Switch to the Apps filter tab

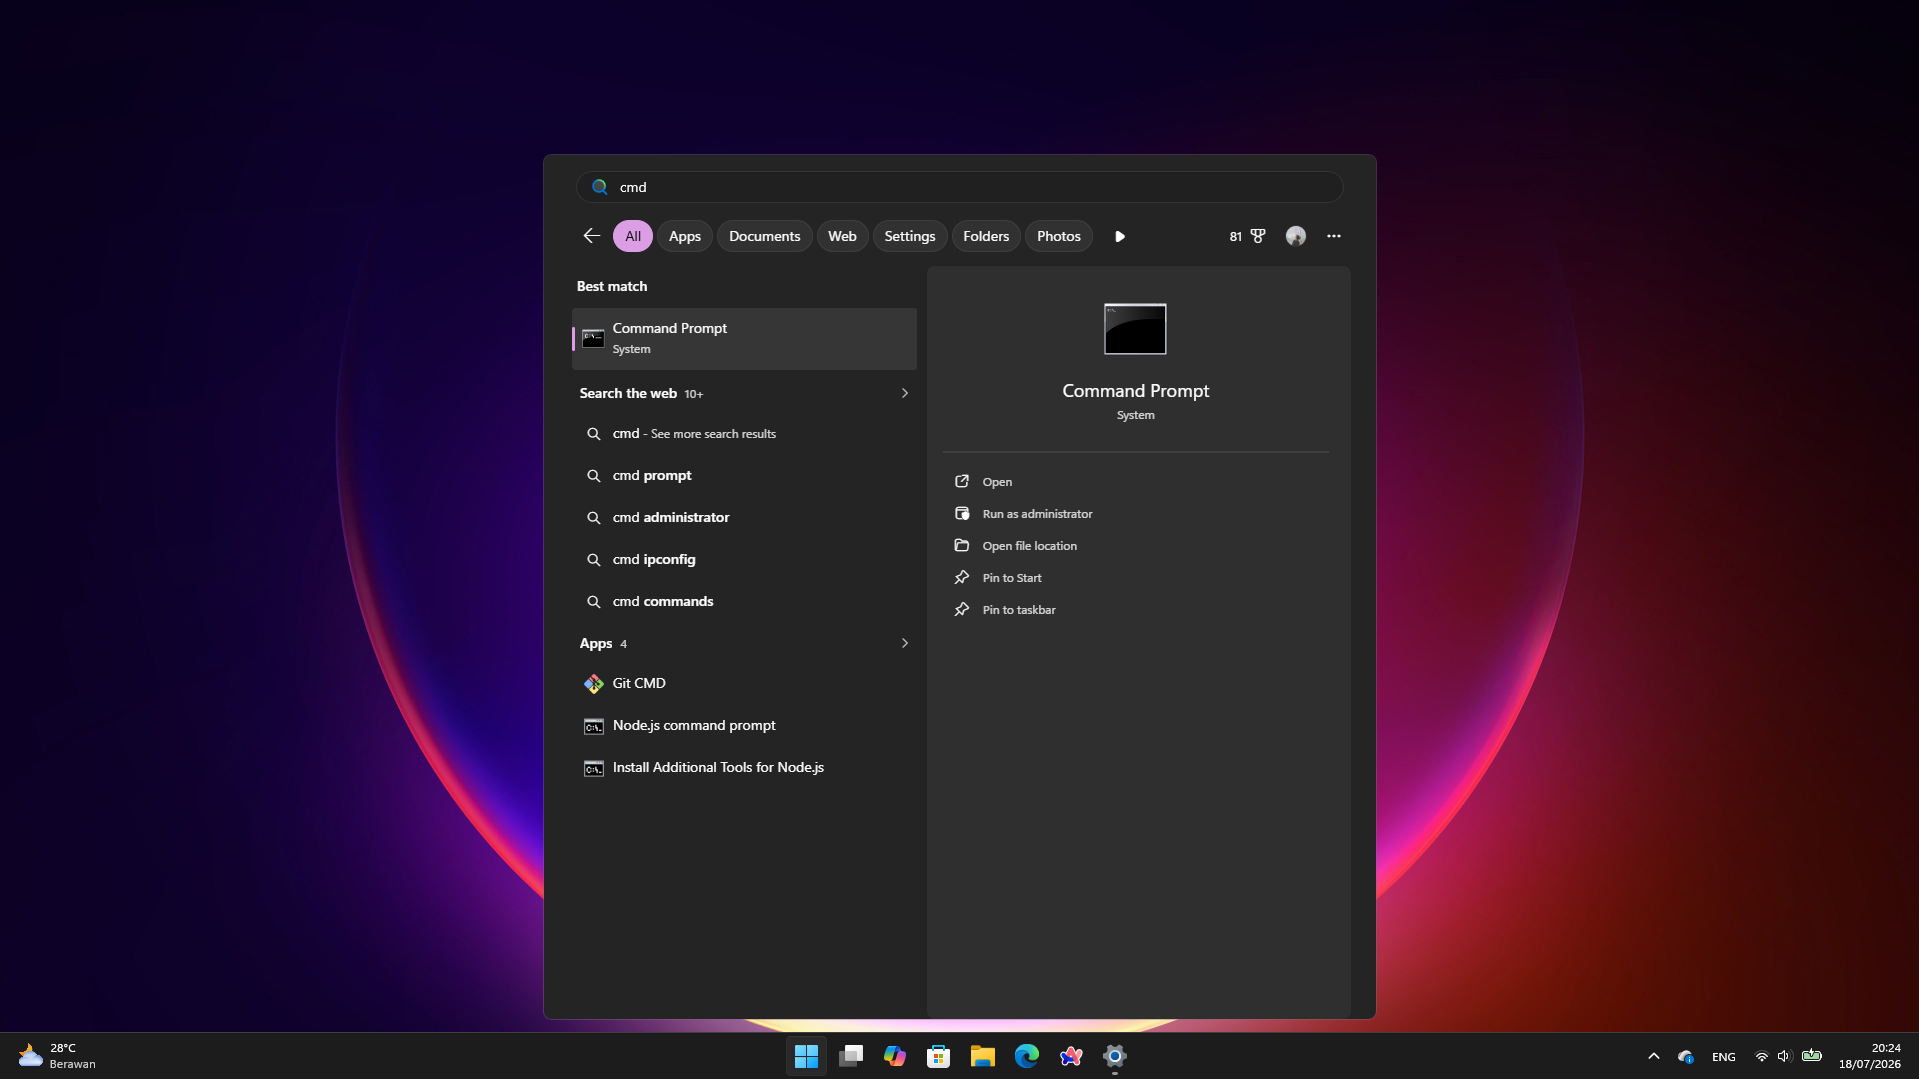[x=685, y=236]
